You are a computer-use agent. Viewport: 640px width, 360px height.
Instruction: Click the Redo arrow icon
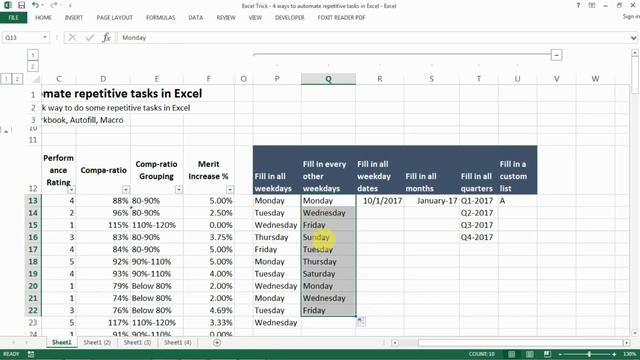click(x=53, y=5)
